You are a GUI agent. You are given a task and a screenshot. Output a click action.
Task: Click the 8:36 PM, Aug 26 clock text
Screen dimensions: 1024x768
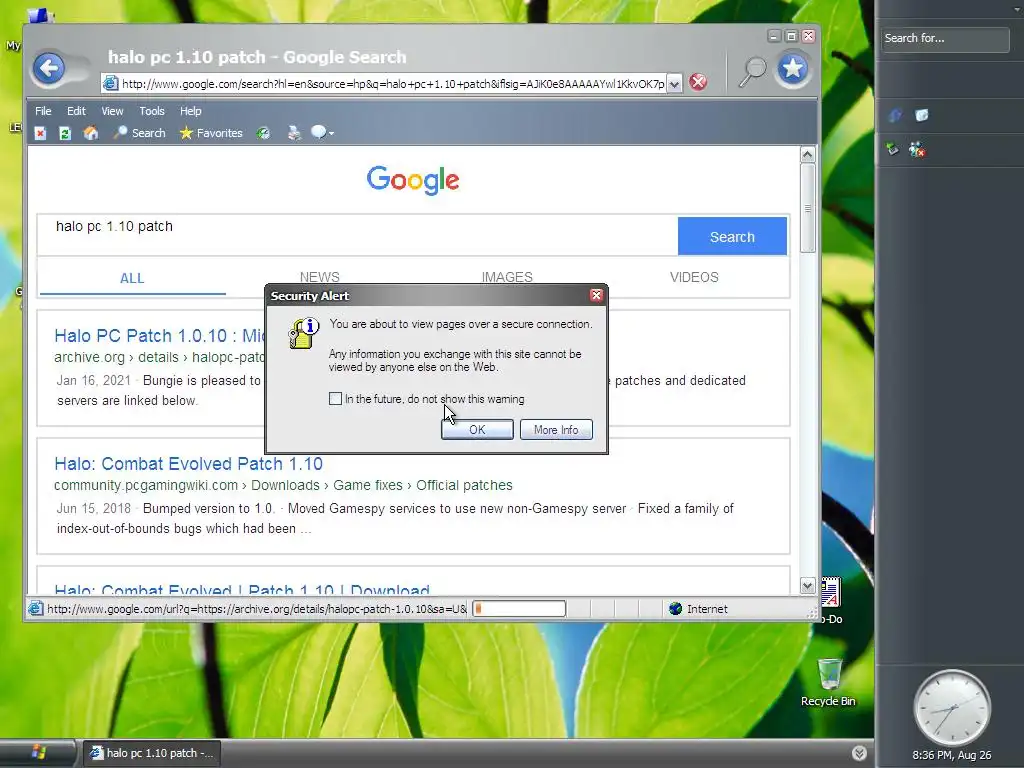point(952,755)
